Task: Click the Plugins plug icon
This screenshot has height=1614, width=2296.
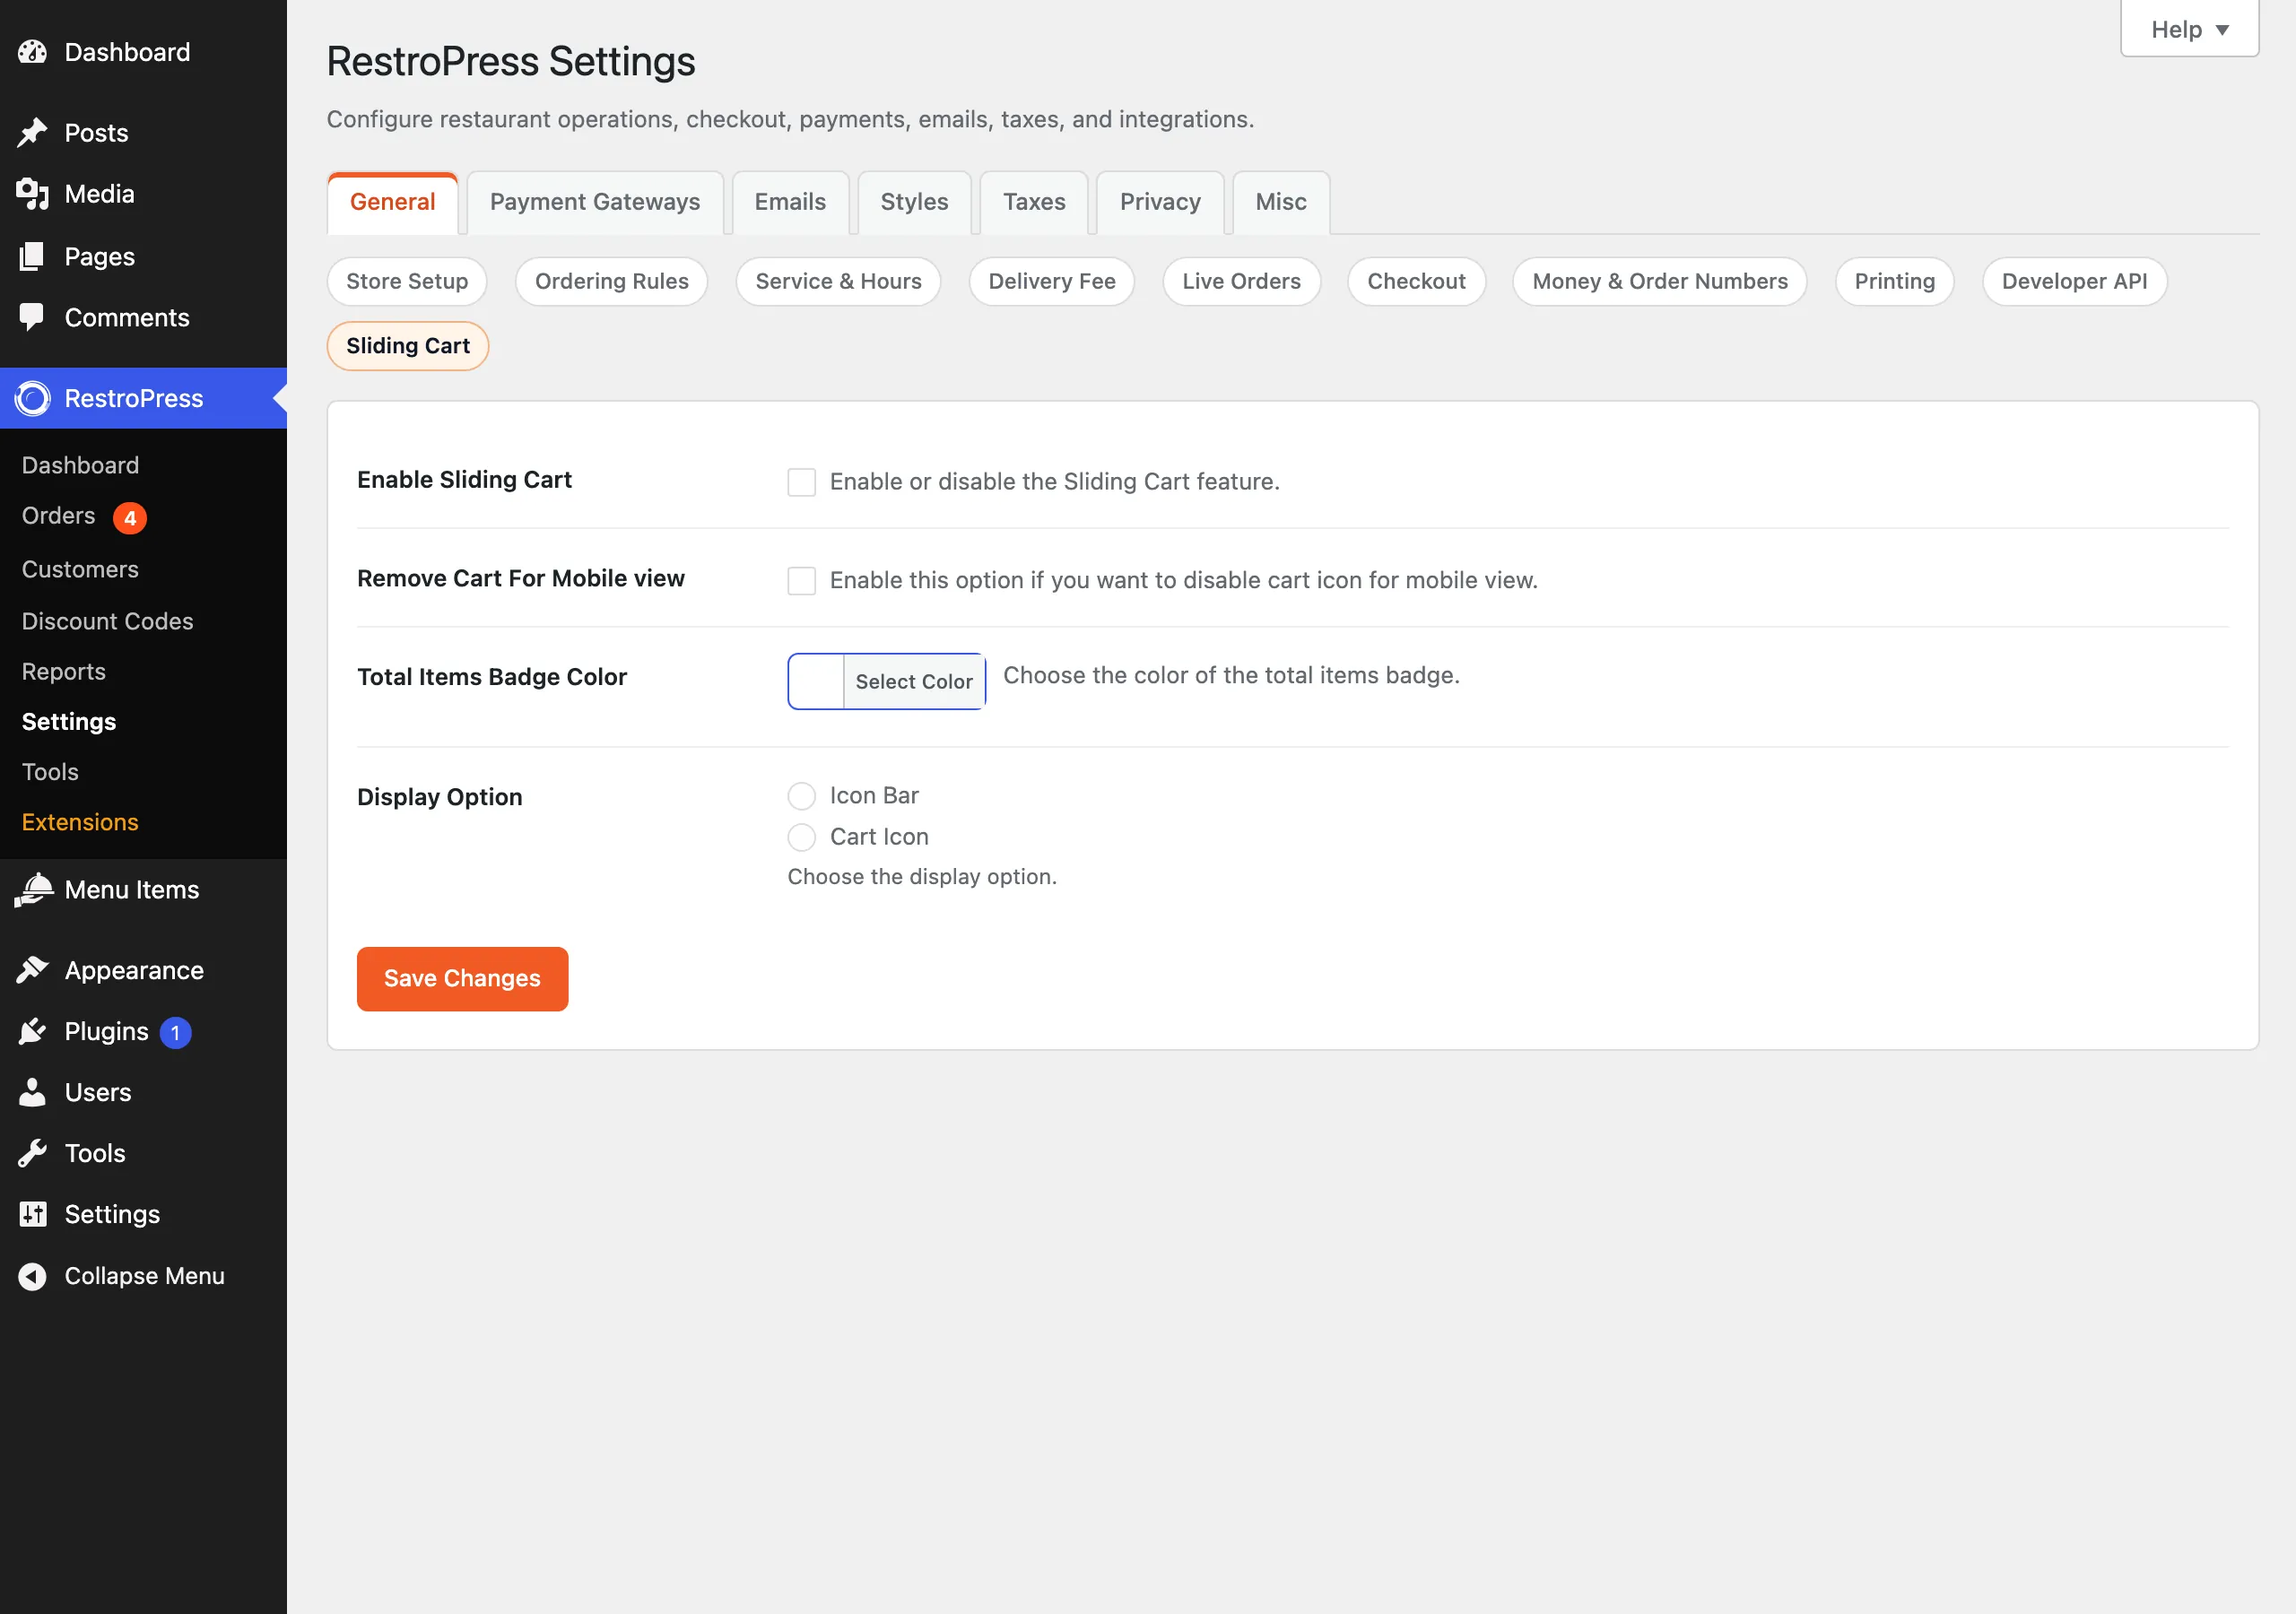Action: [33, 1031]
